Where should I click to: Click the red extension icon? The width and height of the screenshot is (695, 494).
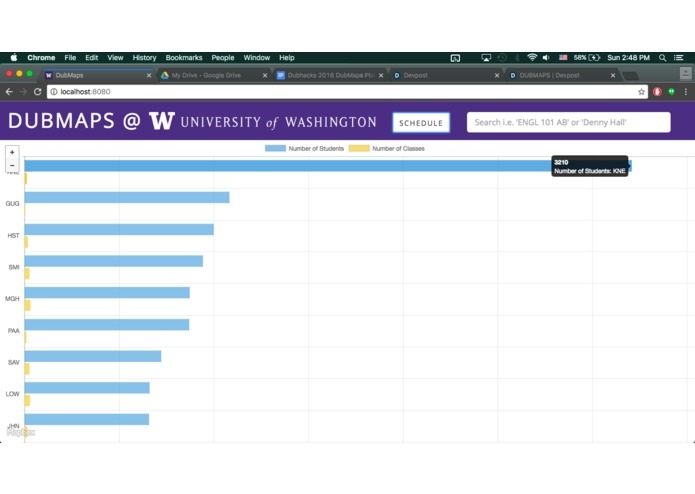click(657, 92)
